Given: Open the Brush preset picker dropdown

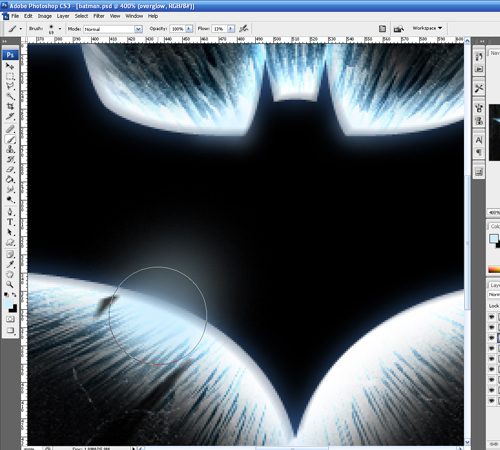Looking at the screenshot, I should click(x=60, y=29).
